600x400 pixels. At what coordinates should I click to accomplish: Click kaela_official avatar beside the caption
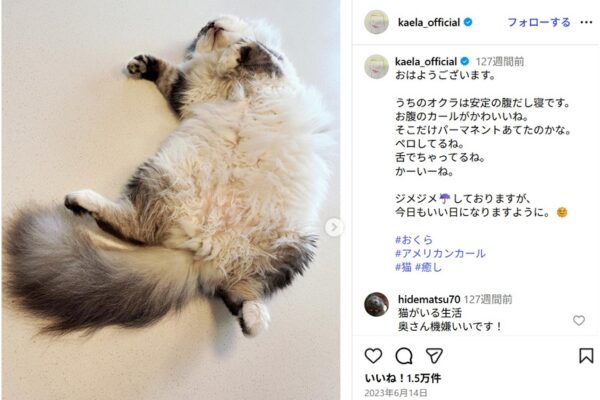tap(377, 67)
